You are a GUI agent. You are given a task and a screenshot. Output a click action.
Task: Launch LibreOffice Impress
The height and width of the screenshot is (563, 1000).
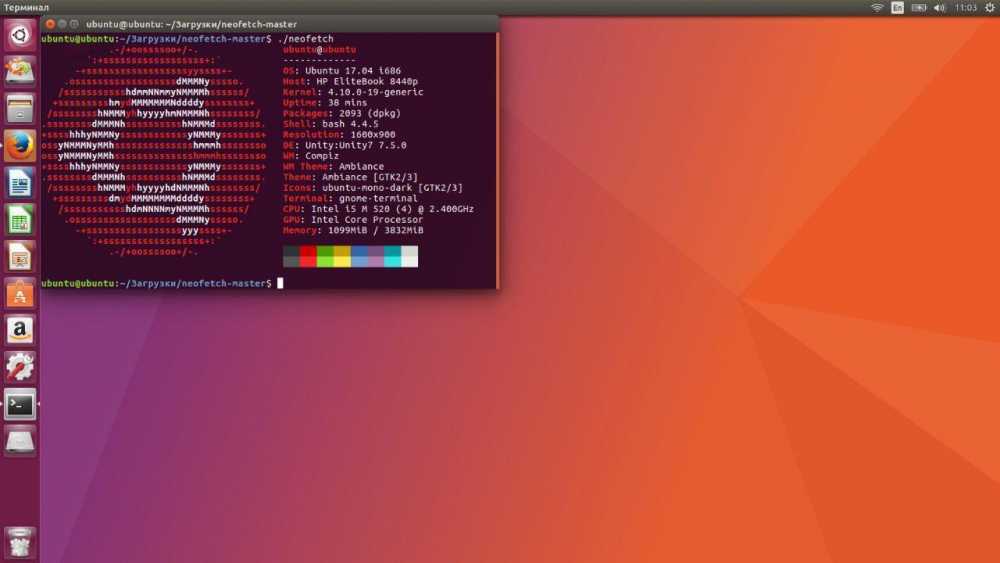(x=20, y=257)
